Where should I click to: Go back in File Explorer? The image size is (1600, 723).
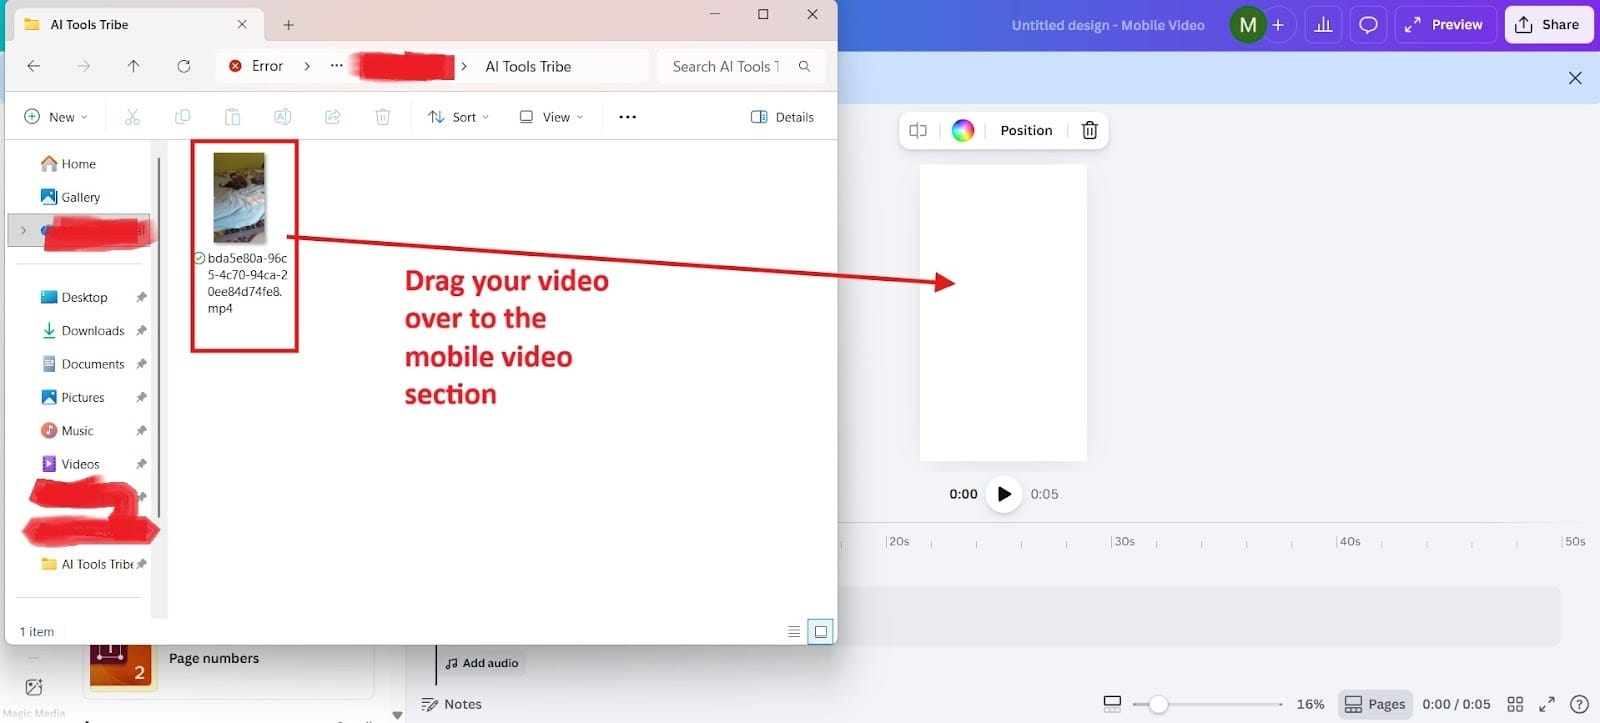coord(34,66)
